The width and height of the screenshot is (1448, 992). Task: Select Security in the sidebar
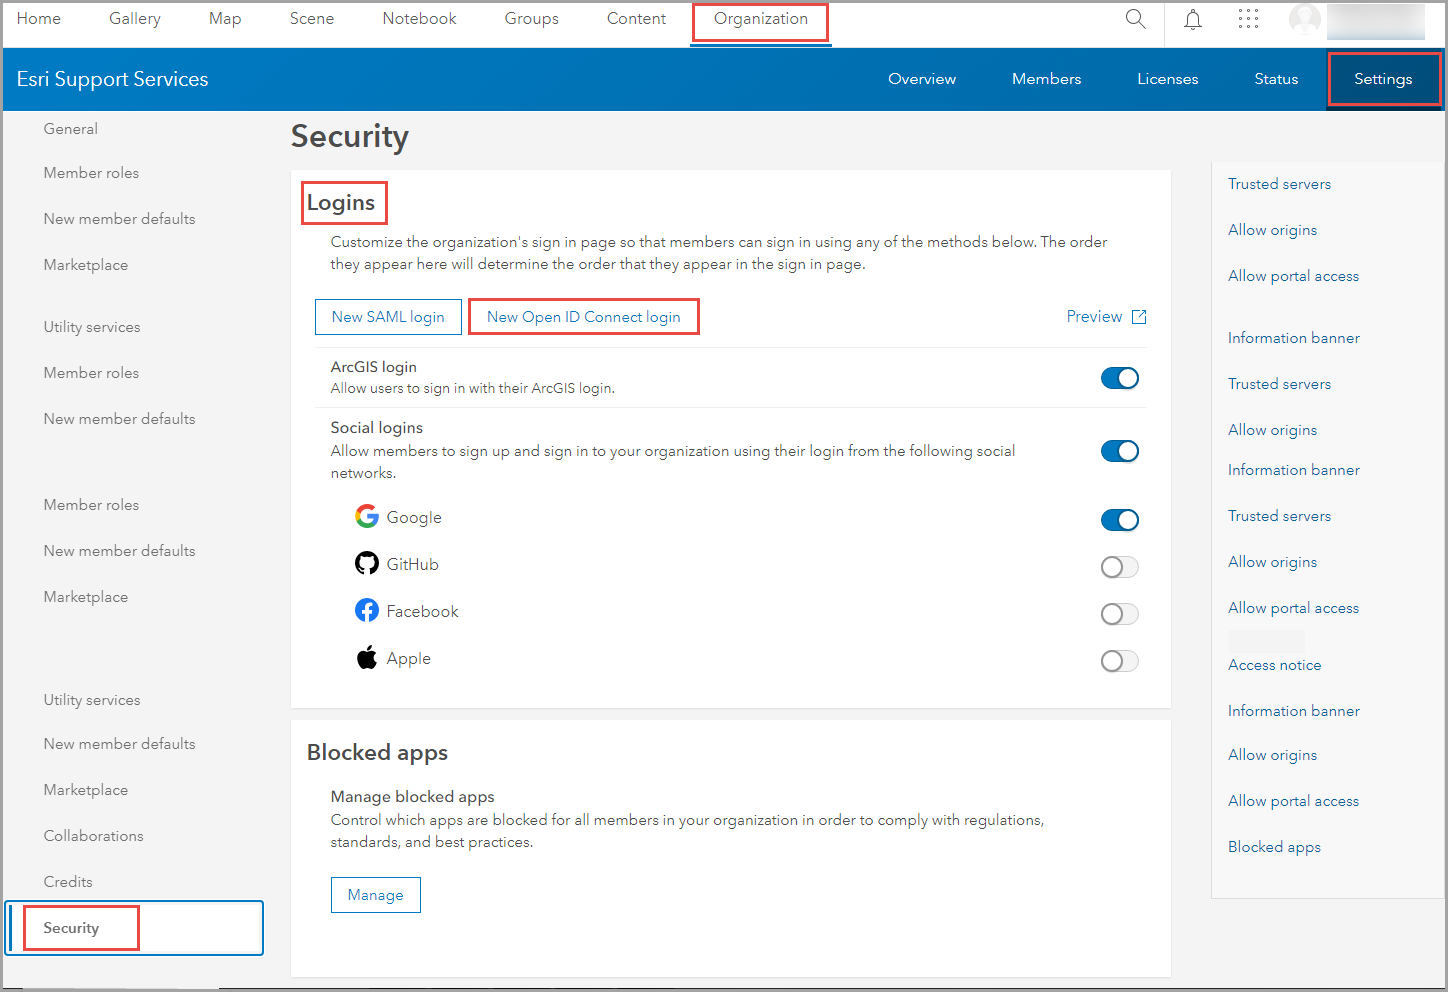[x=134, y=928]
